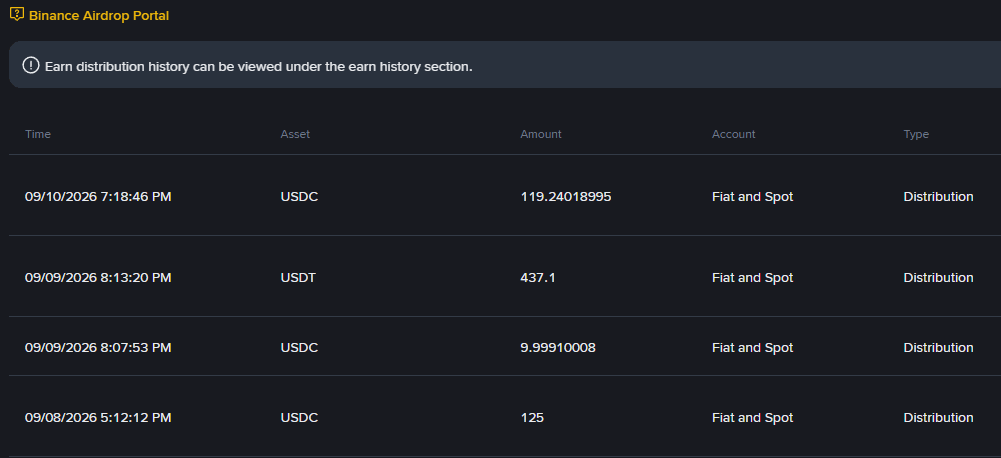Viewport: 1001px width, 458px height.
Task: Click the 09/08/2026 5:12:12 PM timestamp
Action: pyautogui.click(x=98, y=418)
